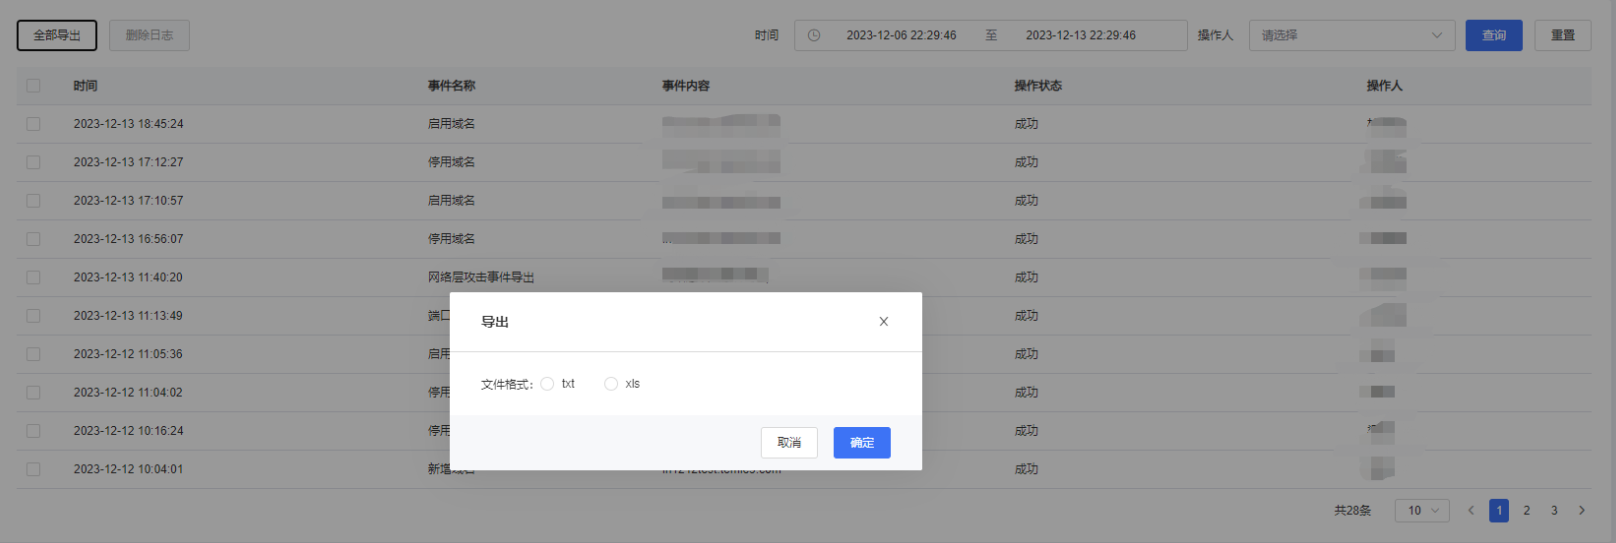Screen dimensions: 1616x543
Task: Click the clock icon in the time range field
Action: 814,35
